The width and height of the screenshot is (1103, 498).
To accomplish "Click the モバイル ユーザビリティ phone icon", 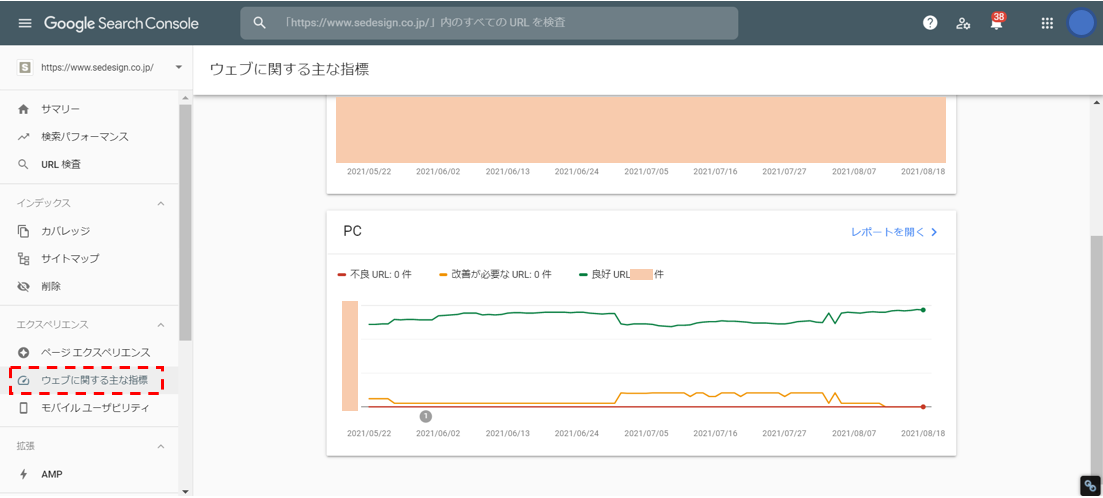I will point(23,408).
